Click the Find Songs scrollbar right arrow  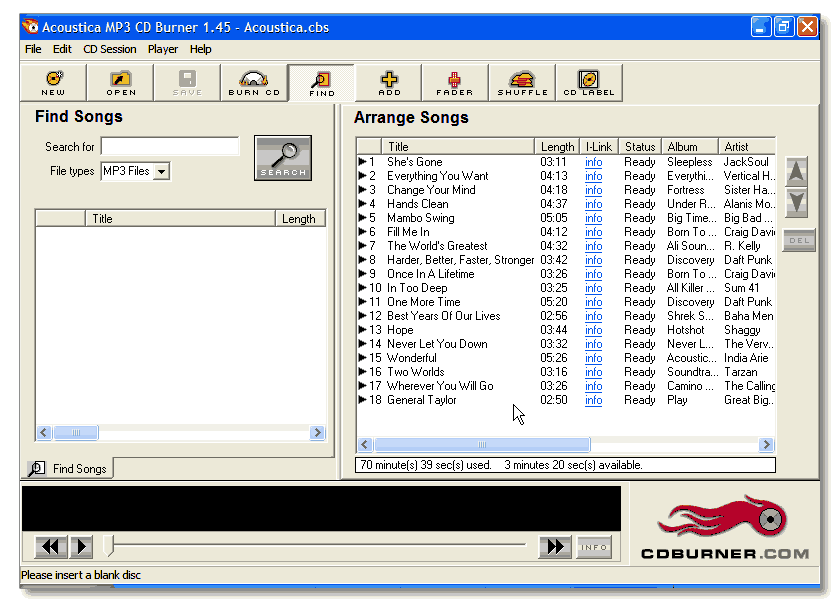pyautogui.click(x=317, y=432)
